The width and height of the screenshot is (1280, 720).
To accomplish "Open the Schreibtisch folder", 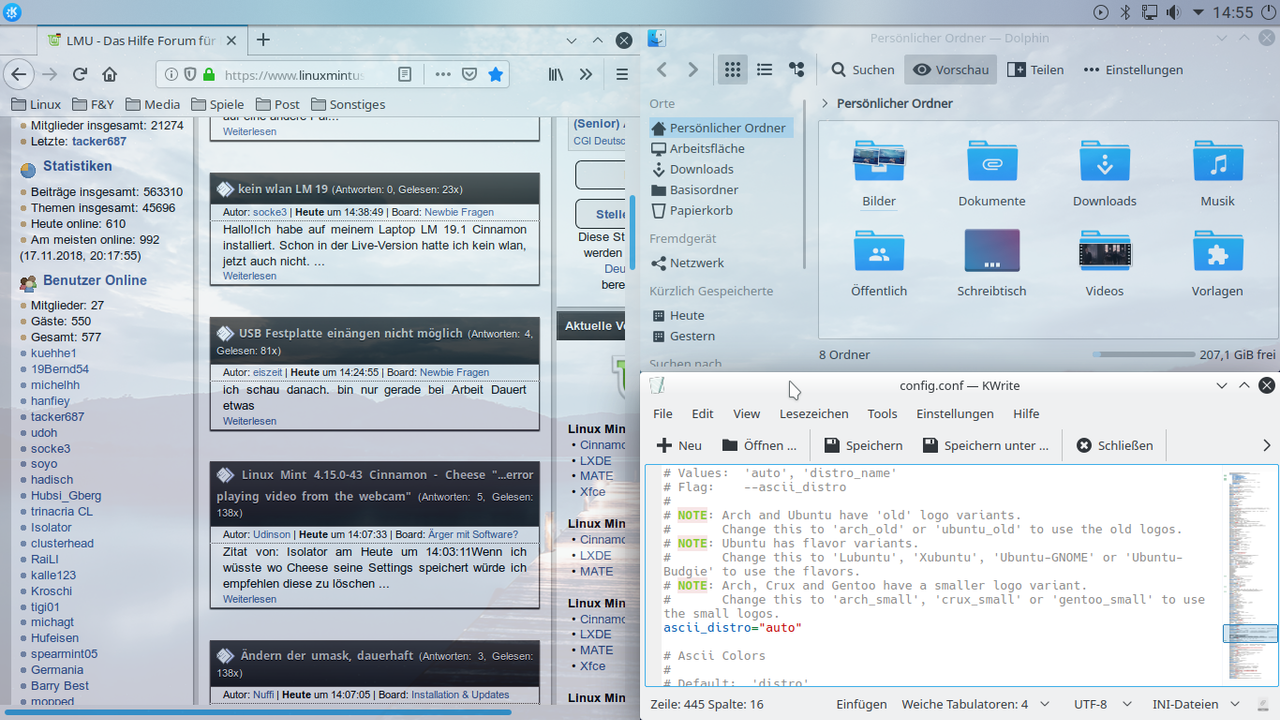I will click(992, 263).
